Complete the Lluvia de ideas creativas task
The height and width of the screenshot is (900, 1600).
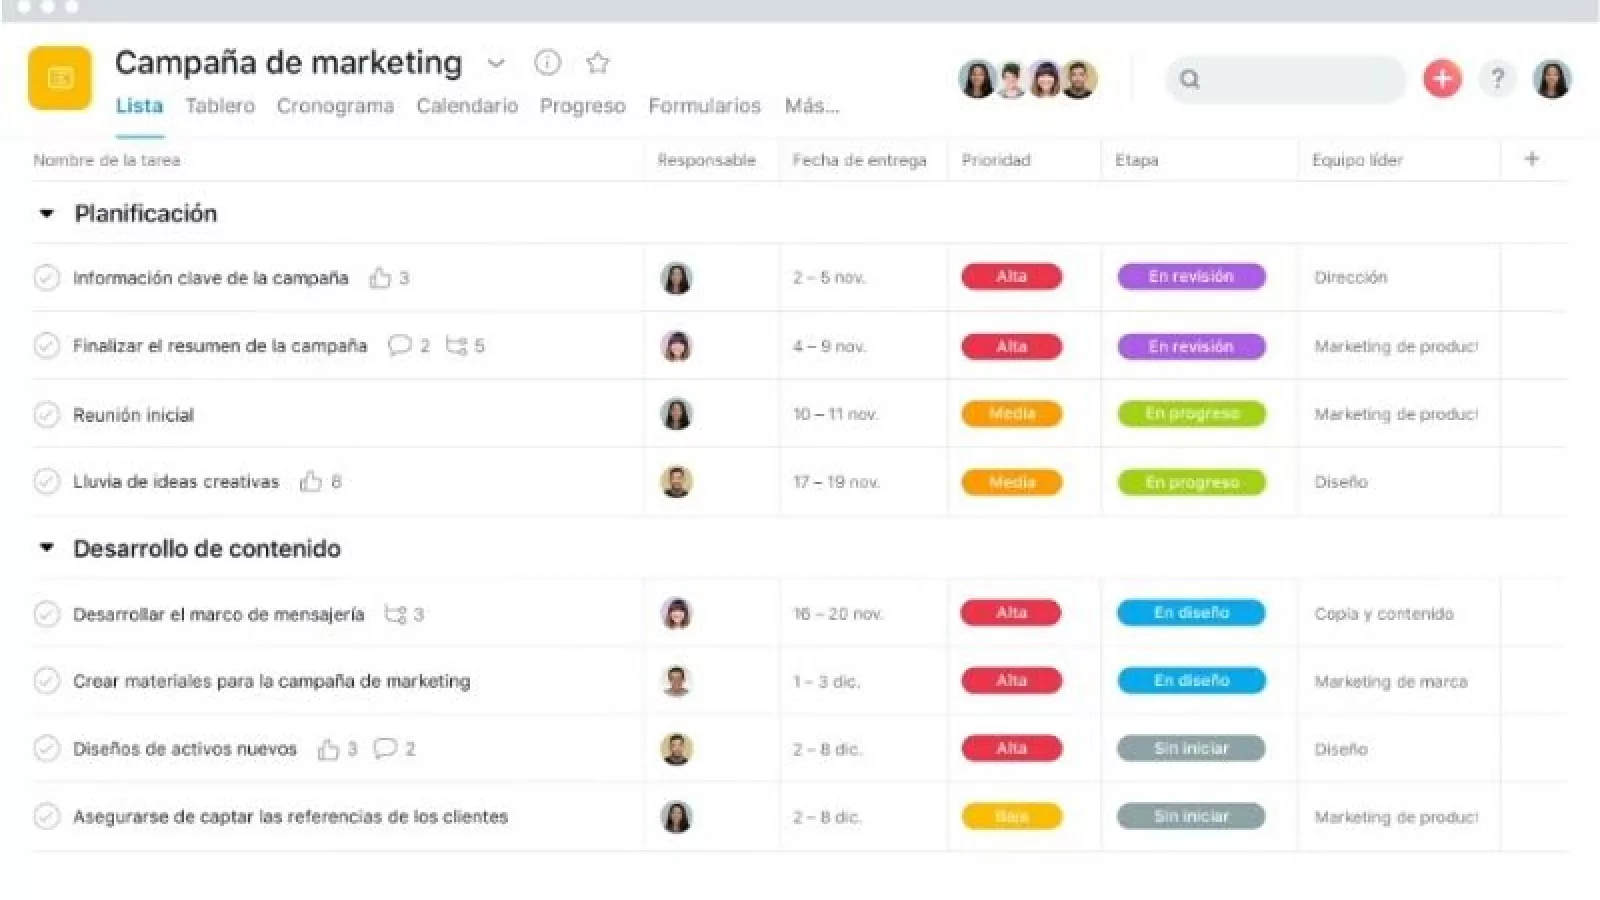[x=47, y=482]
